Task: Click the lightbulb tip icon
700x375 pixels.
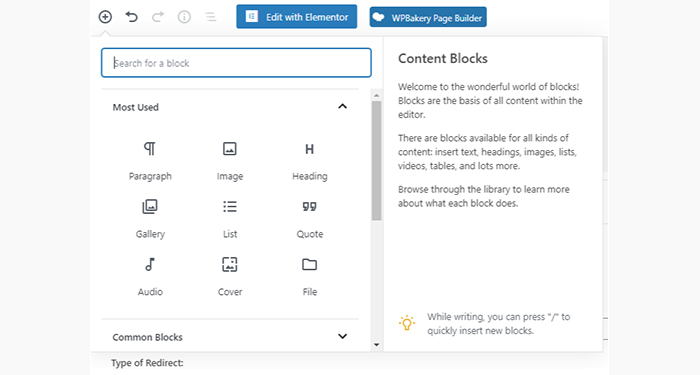Action: pos(407,323)
